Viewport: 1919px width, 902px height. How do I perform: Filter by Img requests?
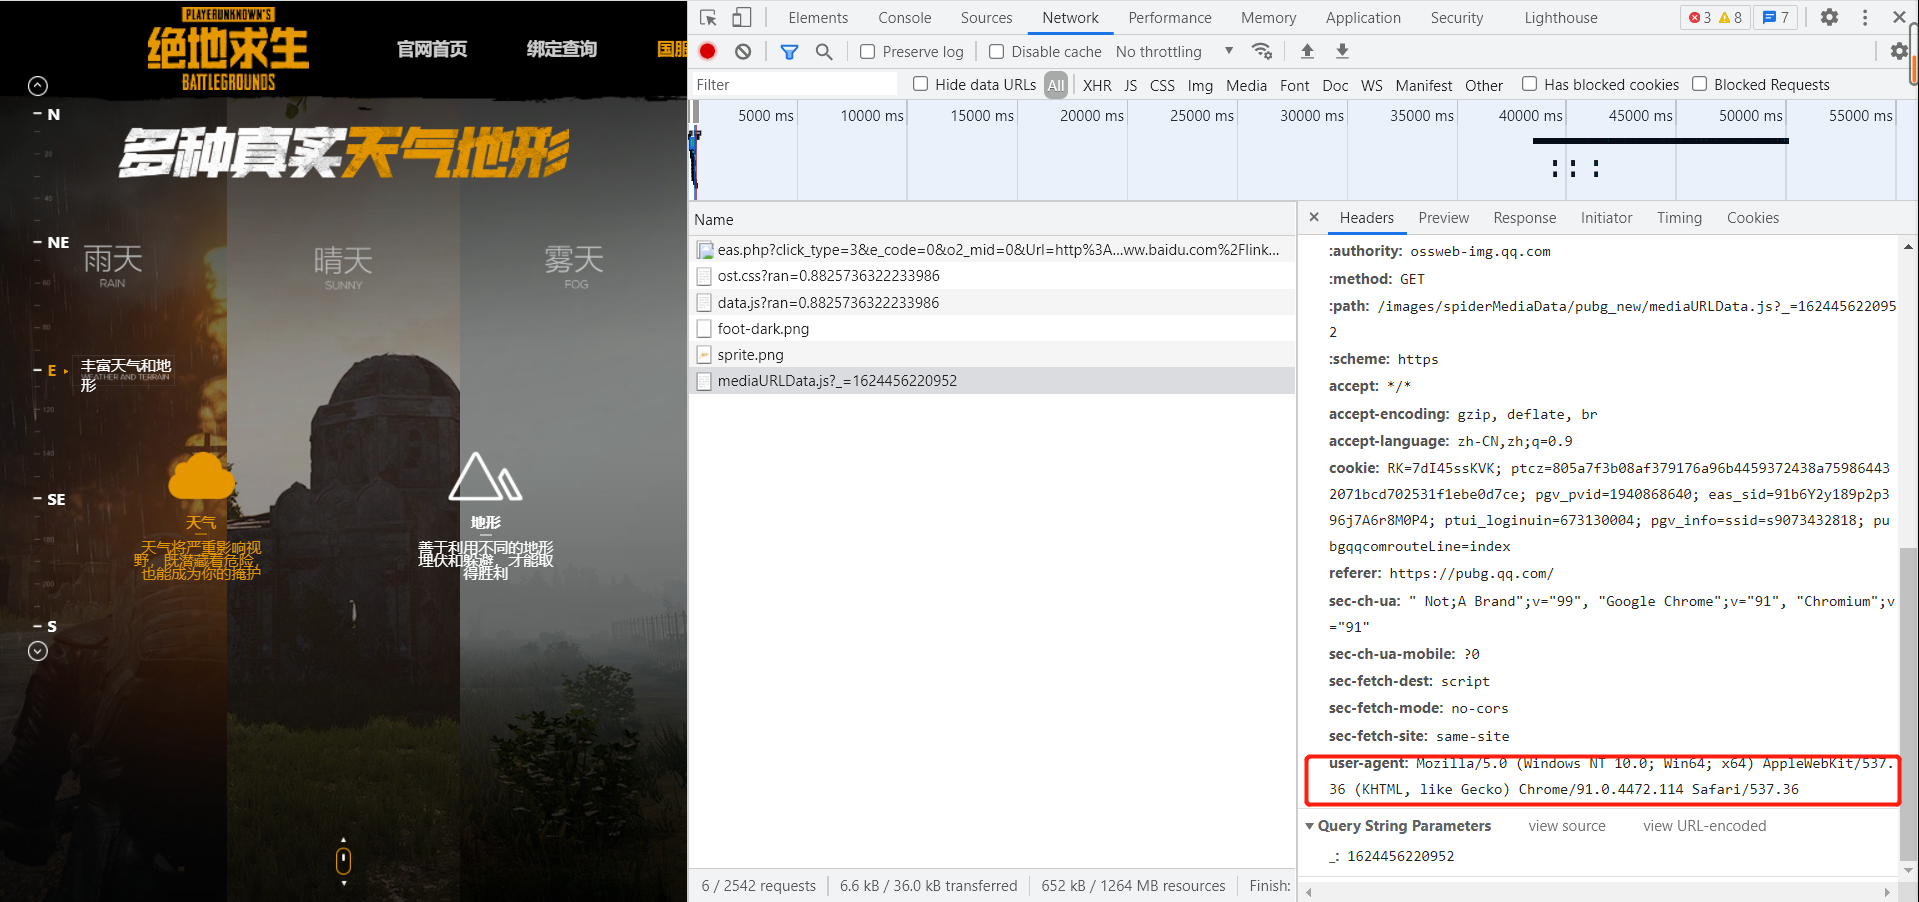(1200, 85)
